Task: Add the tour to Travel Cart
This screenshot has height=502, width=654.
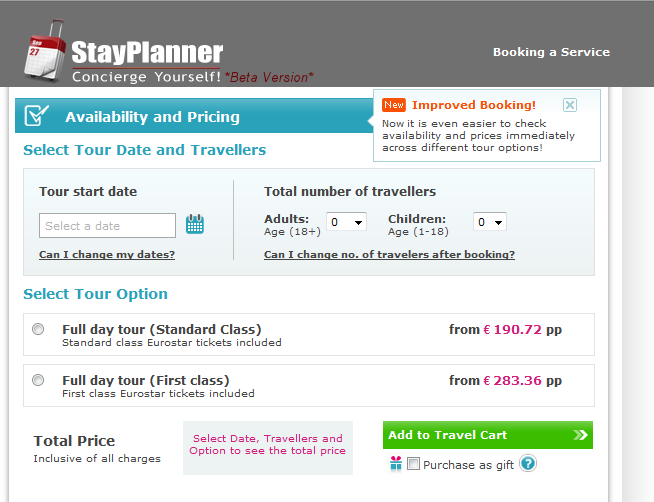Action: pyautogui.click(x=488, y=435)
